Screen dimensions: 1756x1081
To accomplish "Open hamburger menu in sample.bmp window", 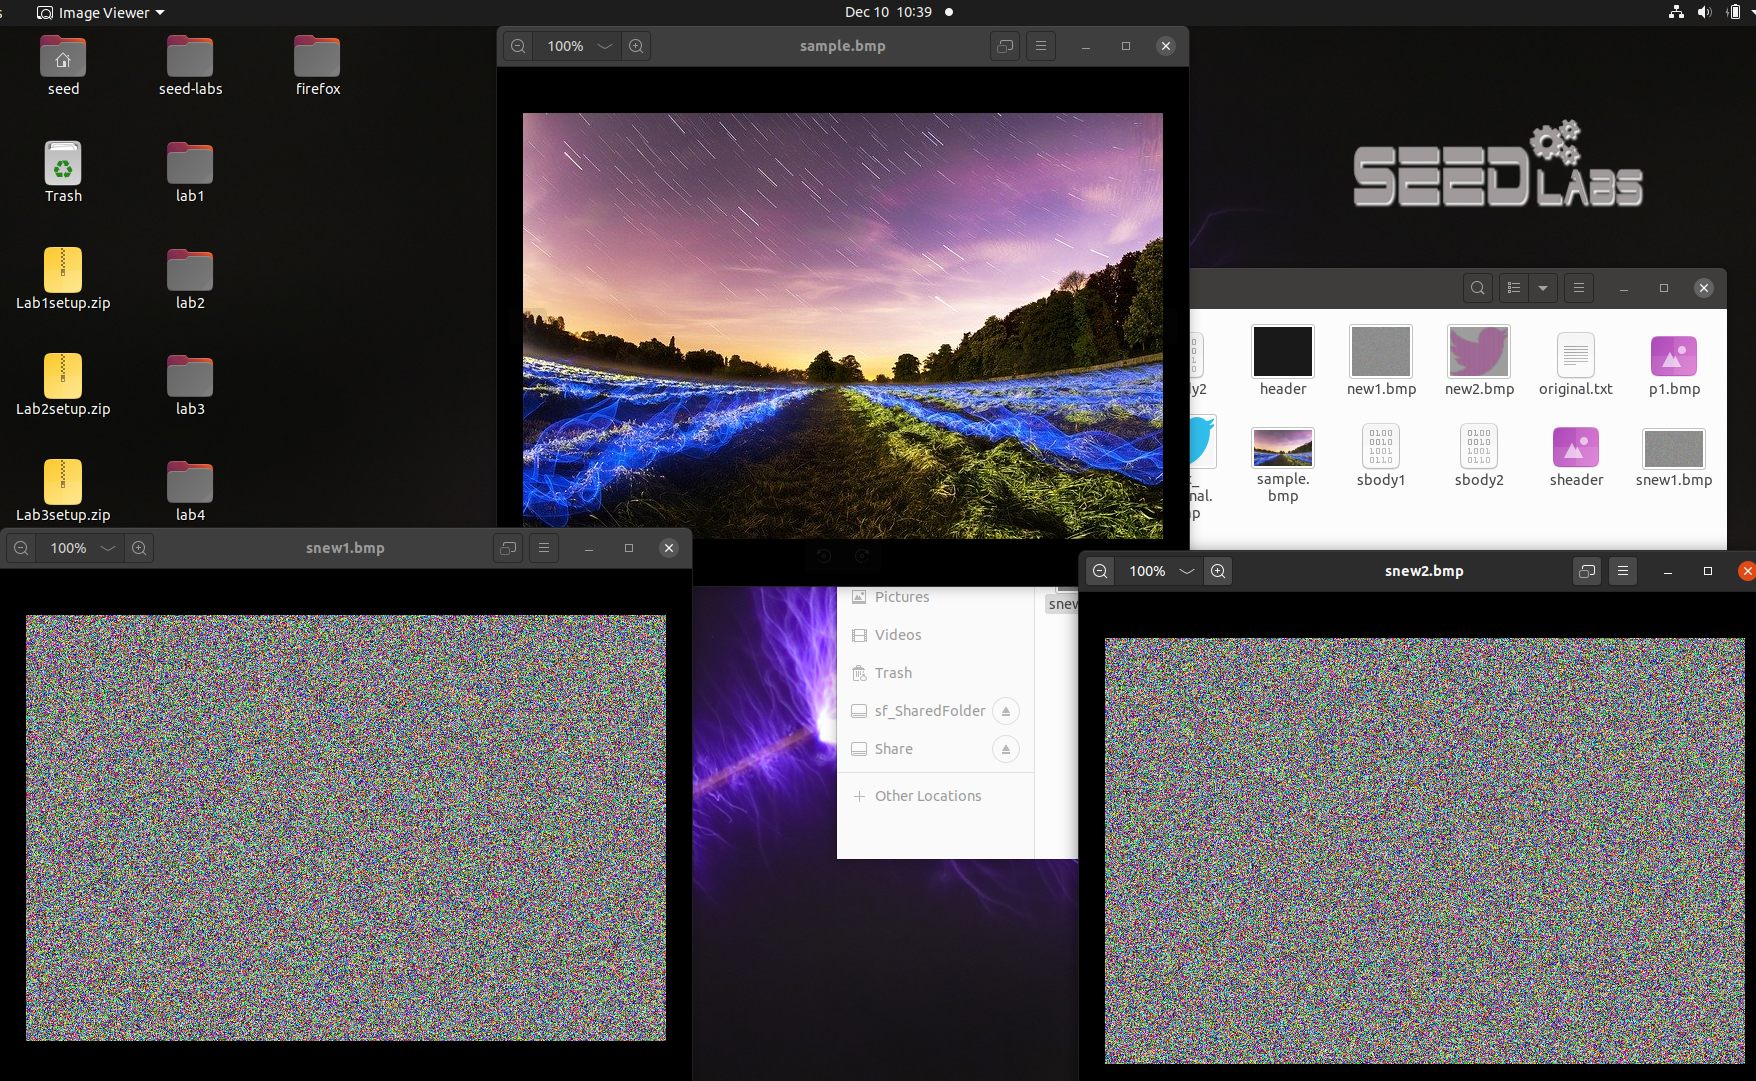I will (1041, 46).
